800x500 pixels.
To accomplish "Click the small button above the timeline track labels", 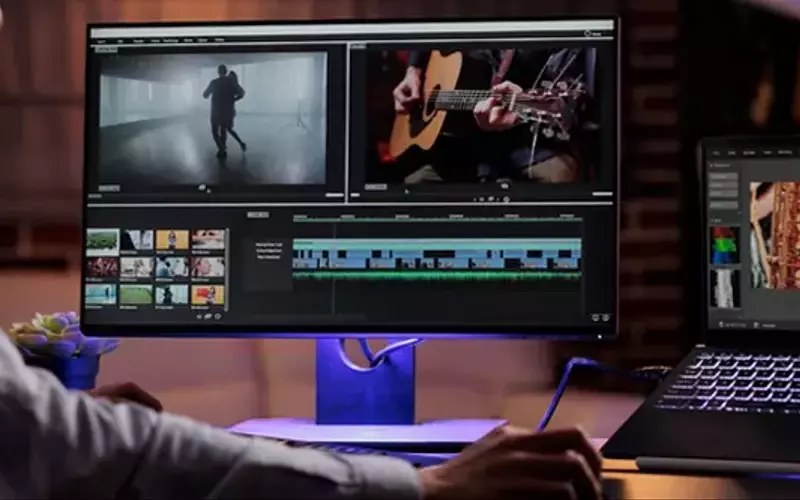I will (258, 215).
